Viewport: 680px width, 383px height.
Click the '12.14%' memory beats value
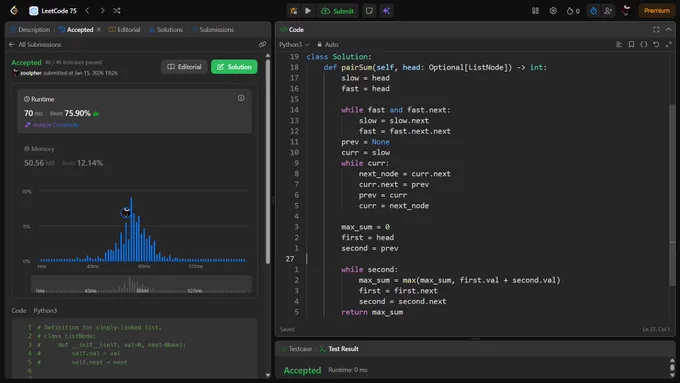pos(90,163)
